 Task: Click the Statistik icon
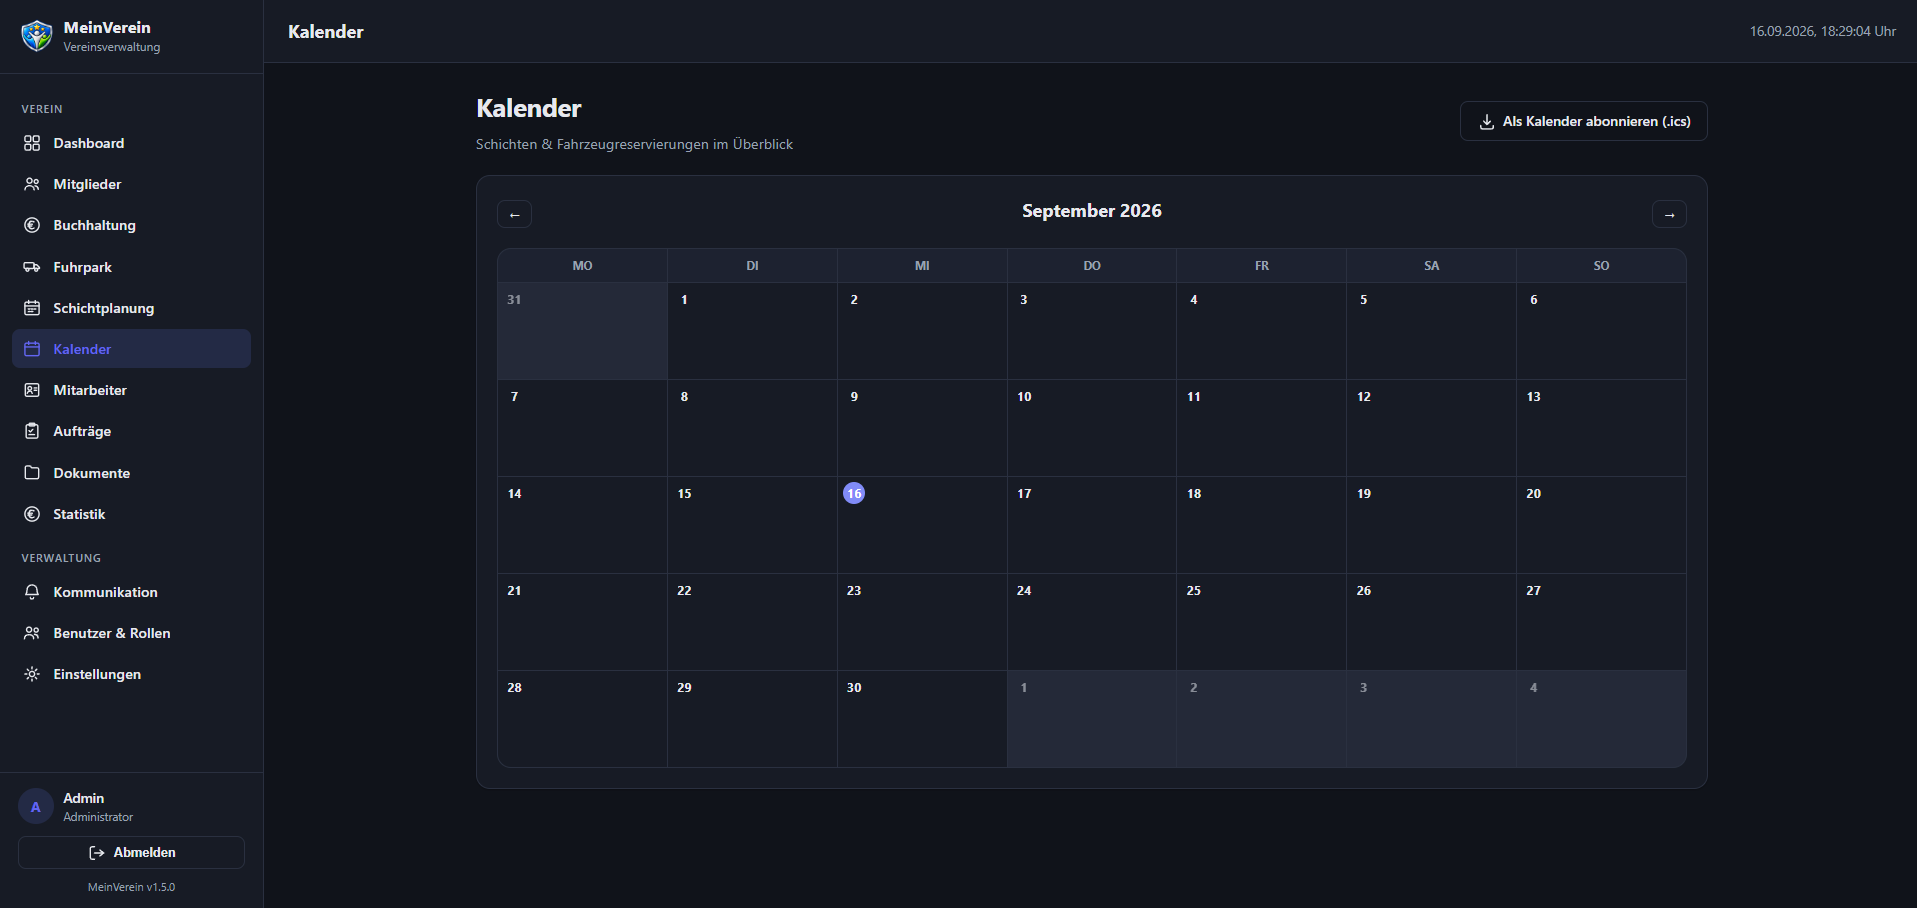32,514
